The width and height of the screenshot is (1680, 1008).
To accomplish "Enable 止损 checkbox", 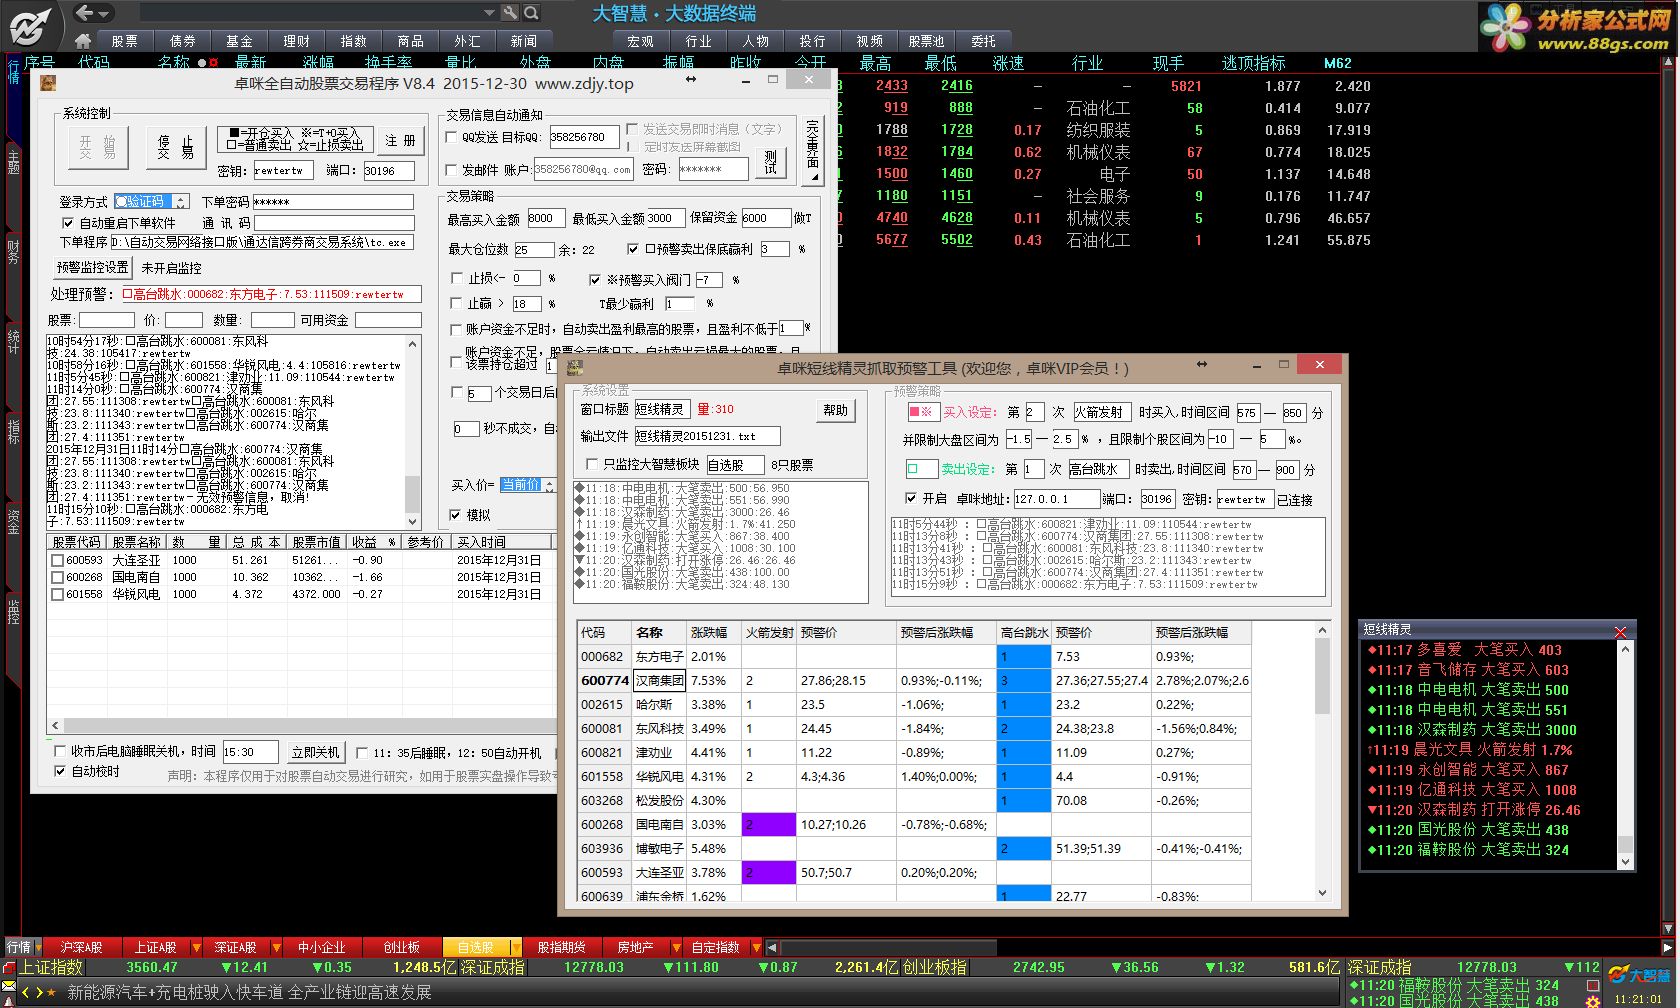I will (458, 278).
